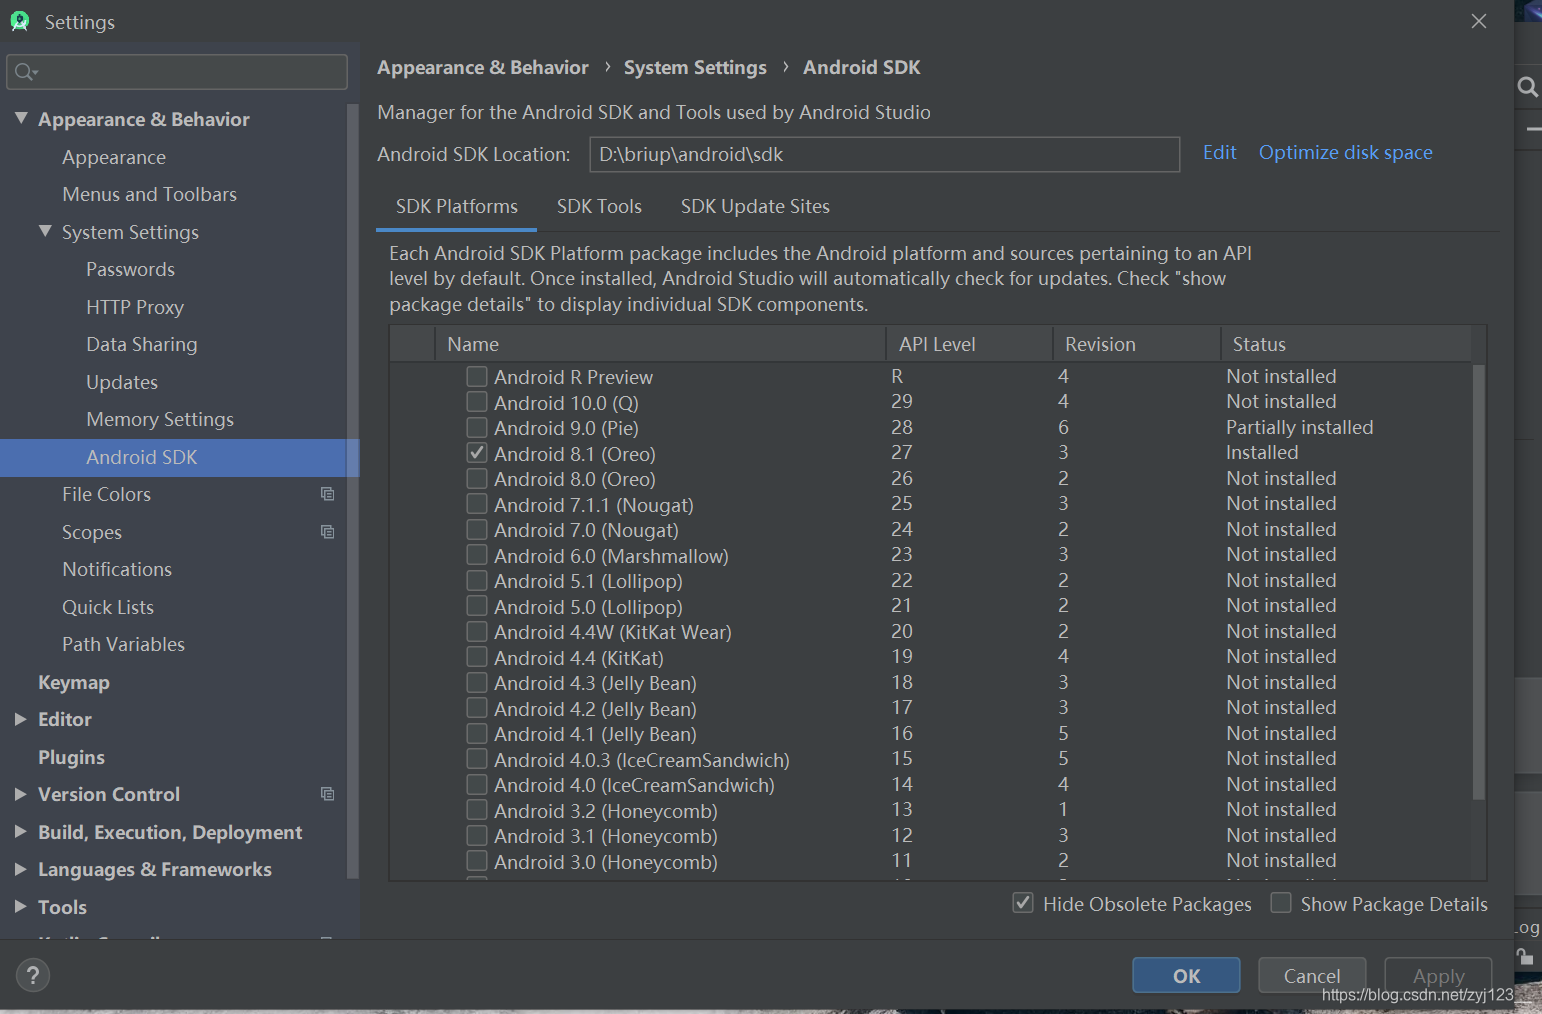Check the Android 7.1.1 (Nougat) checkbox
1542x1014 pixels.
tap(477, 504)
